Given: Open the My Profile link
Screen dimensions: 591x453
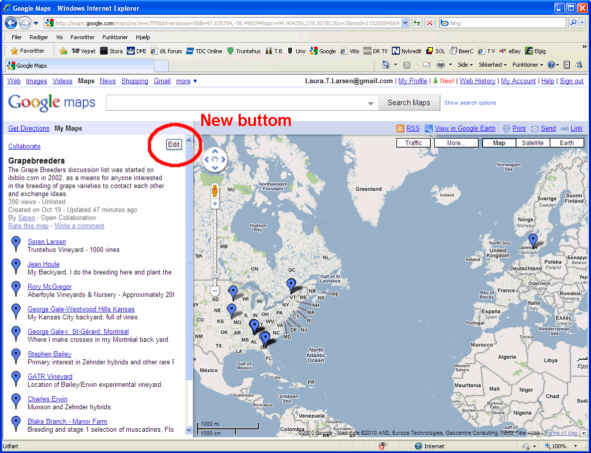Looking at the screenshot, I should click(412, 81).
